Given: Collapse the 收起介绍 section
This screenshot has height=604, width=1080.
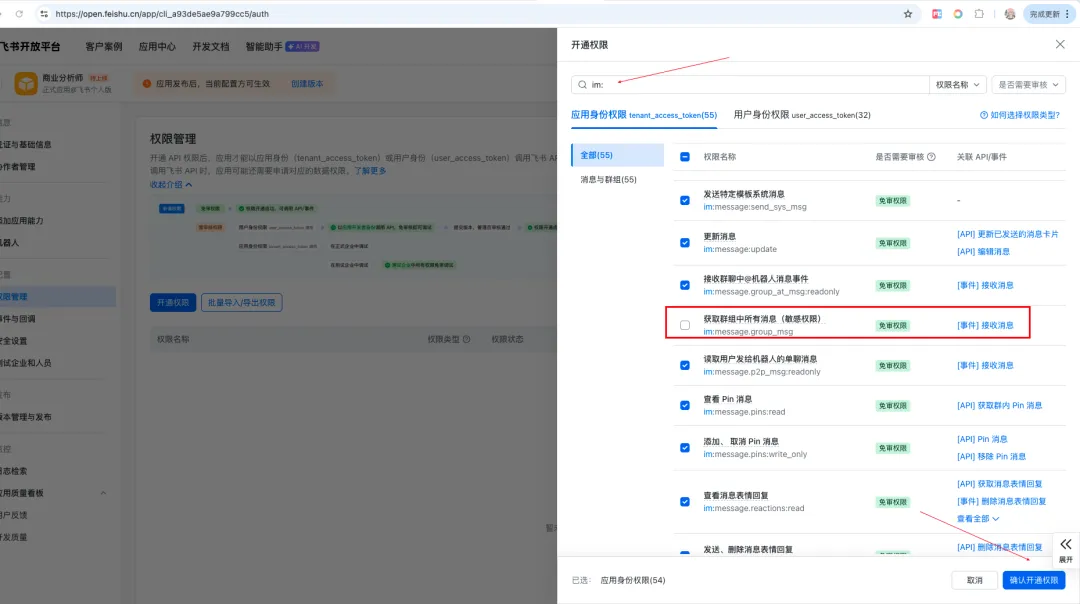Looking at the screenshot, I should point(171,185).
